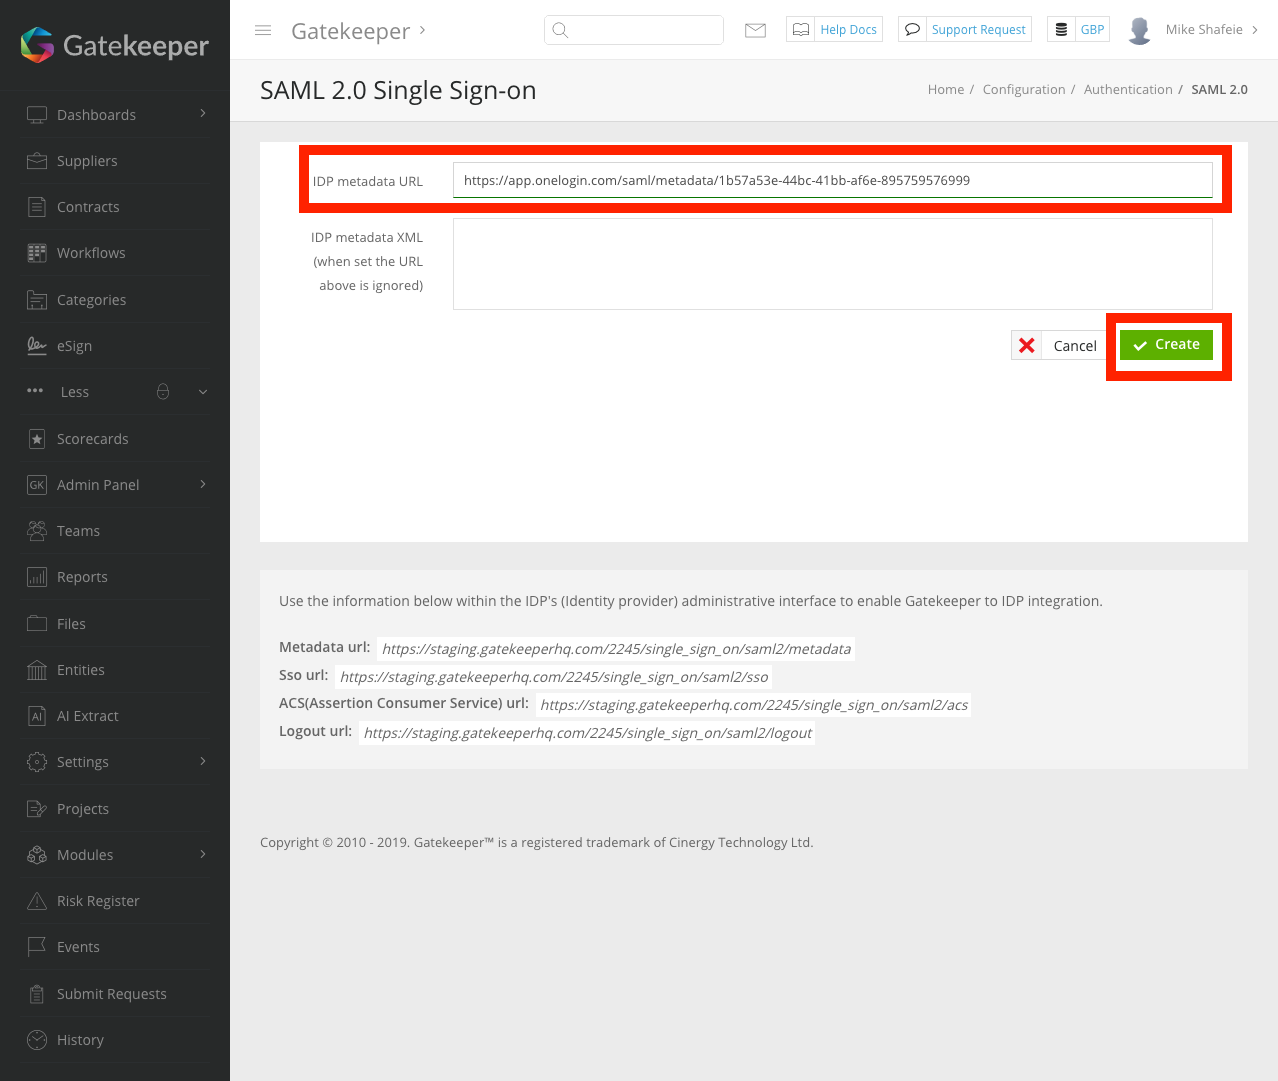Screen dimensions: 1278x1081
Task: Navigate to Authentication via the breadcrumb
Action: [1128, 89]
